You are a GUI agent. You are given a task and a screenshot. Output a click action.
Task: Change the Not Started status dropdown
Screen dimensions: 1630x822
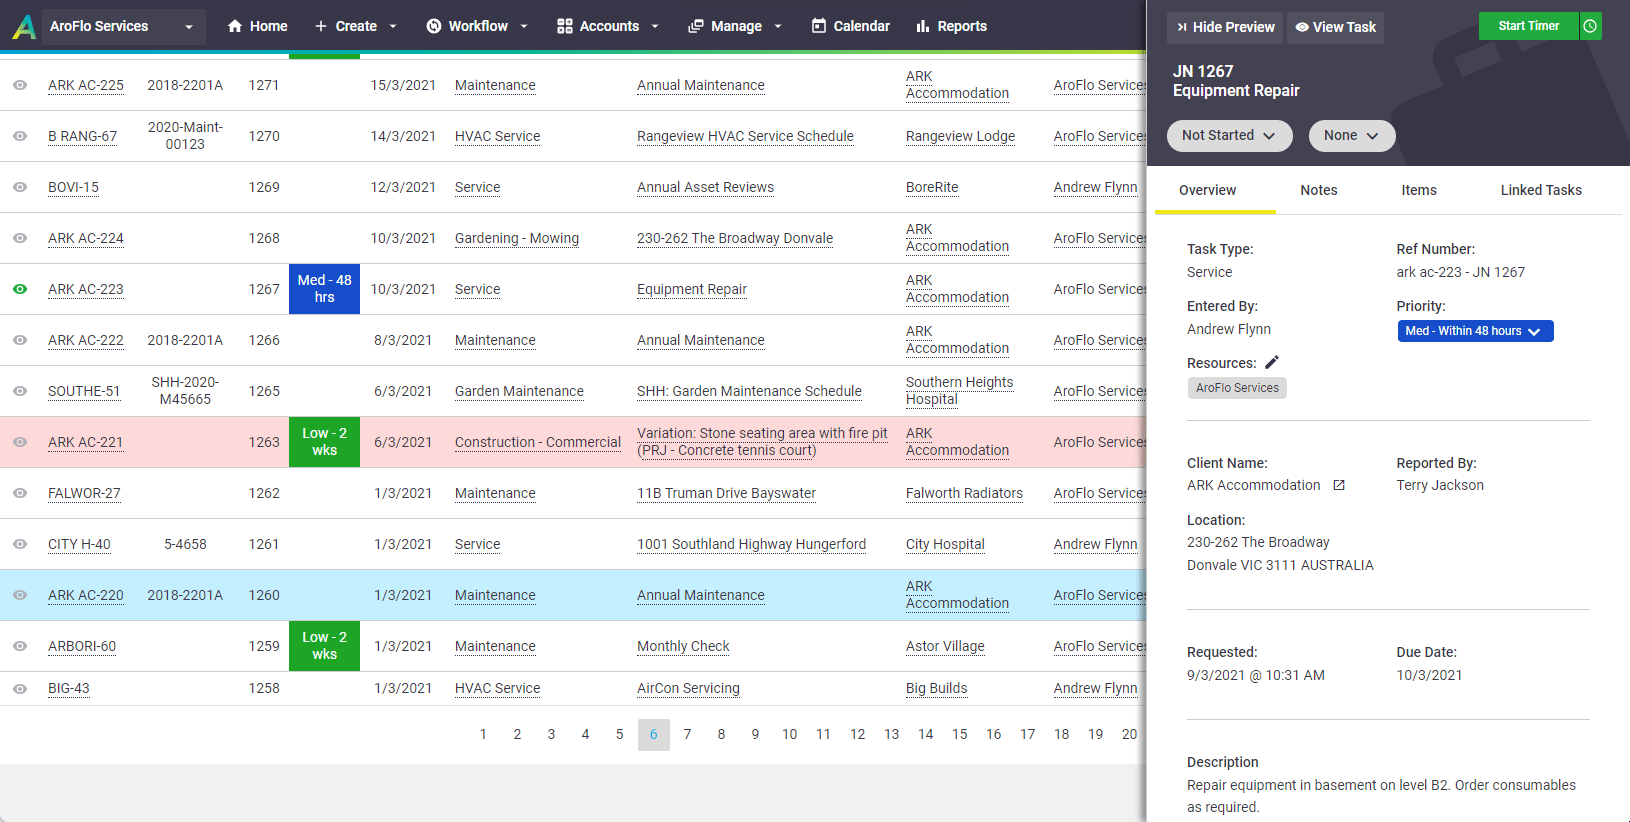pos(1229,135)
